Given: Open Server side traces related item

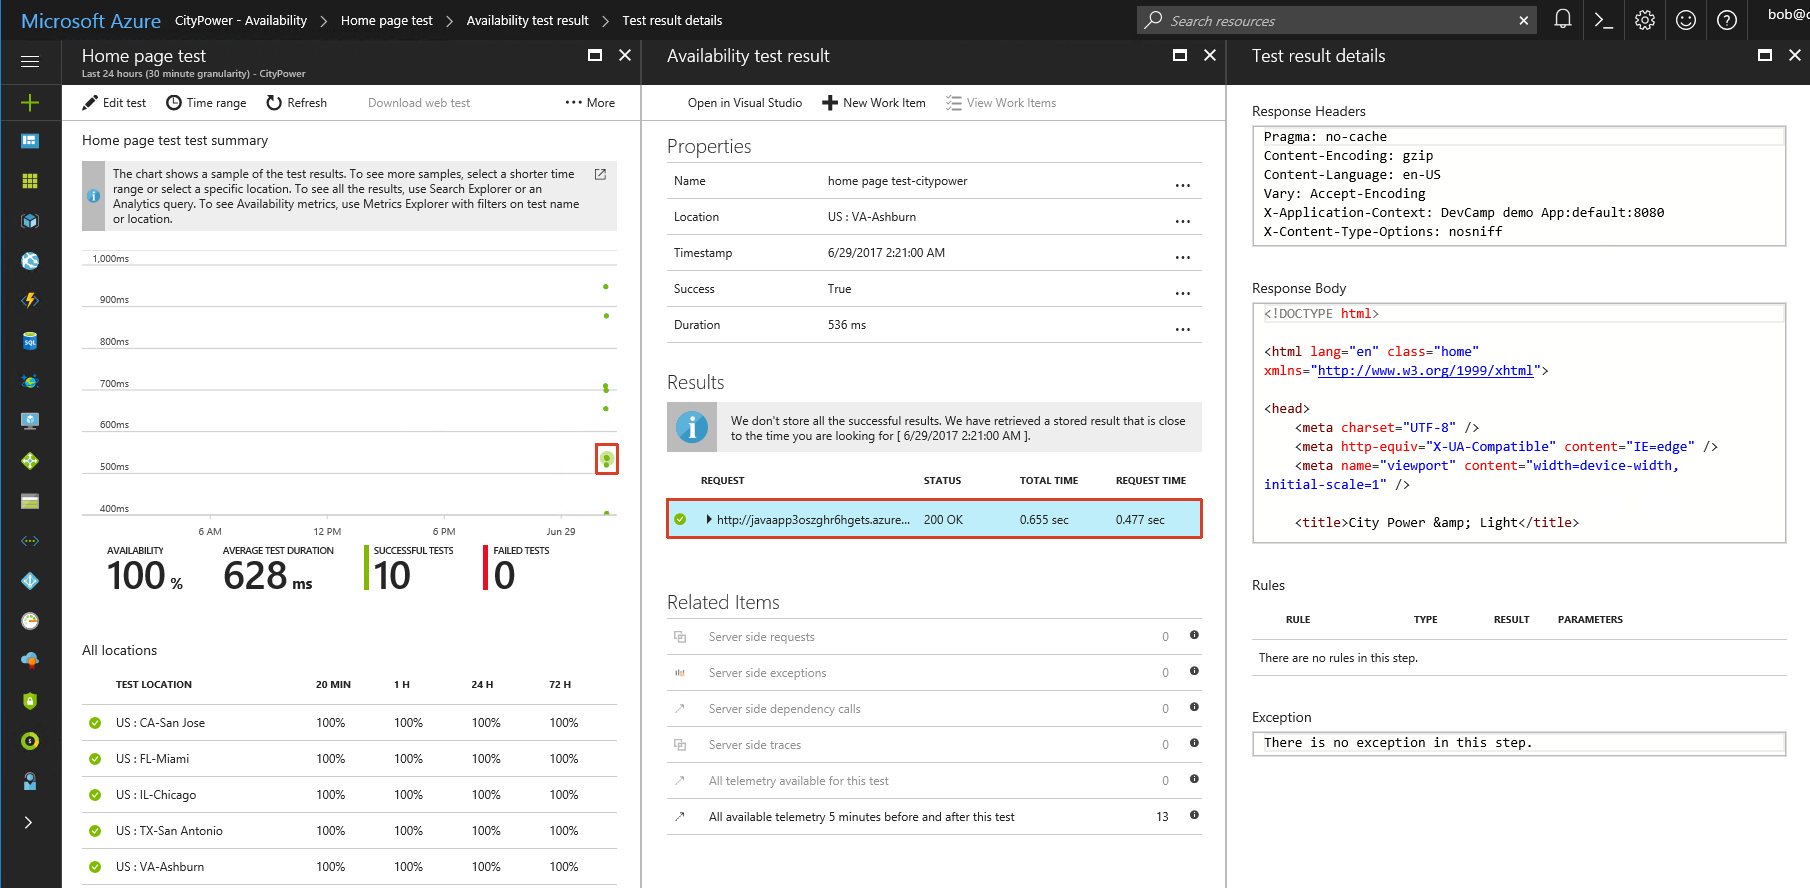Looking at the screenshot, I should (934, 744).
